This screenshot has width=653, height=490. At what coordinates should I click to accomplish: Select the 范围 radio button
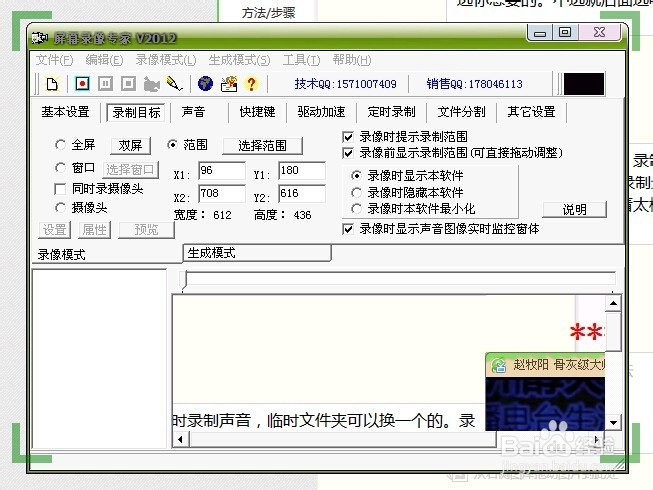172,145
